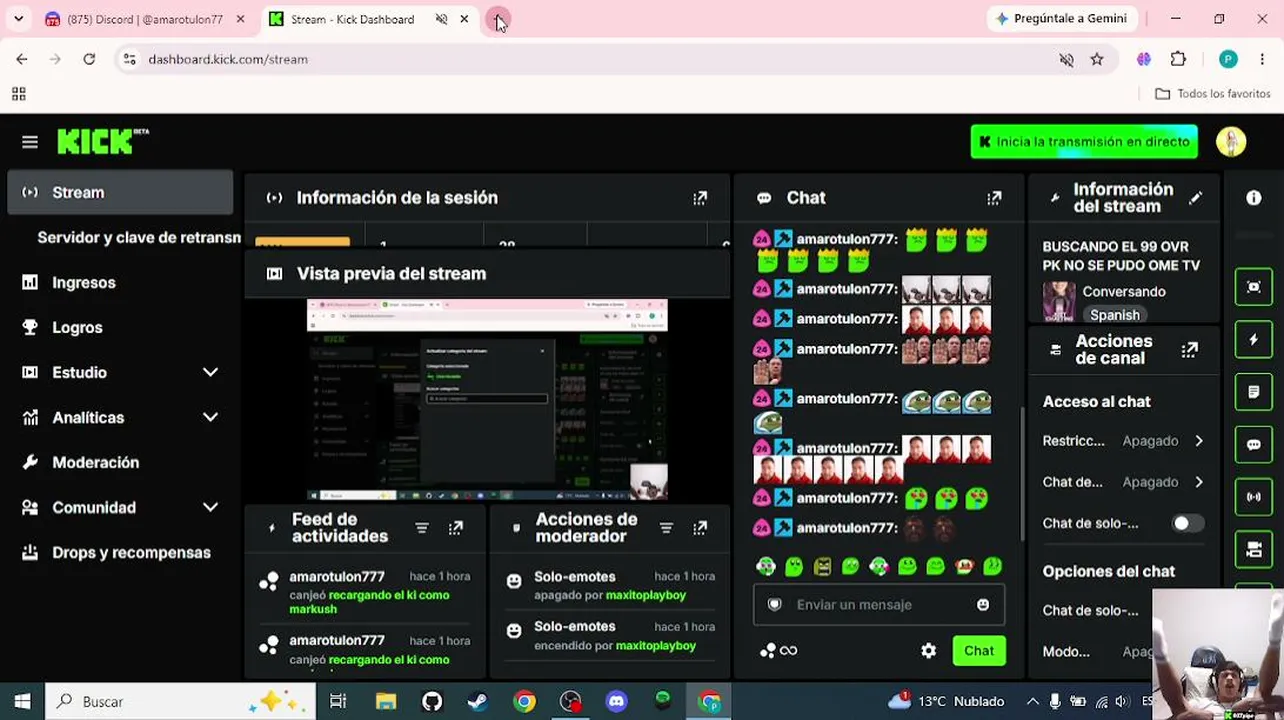This screenshot has width=1284, height=720.
Task: Pop out the Acciones de canal panel
Action: pyautogui.click(x=1189, y=350)
